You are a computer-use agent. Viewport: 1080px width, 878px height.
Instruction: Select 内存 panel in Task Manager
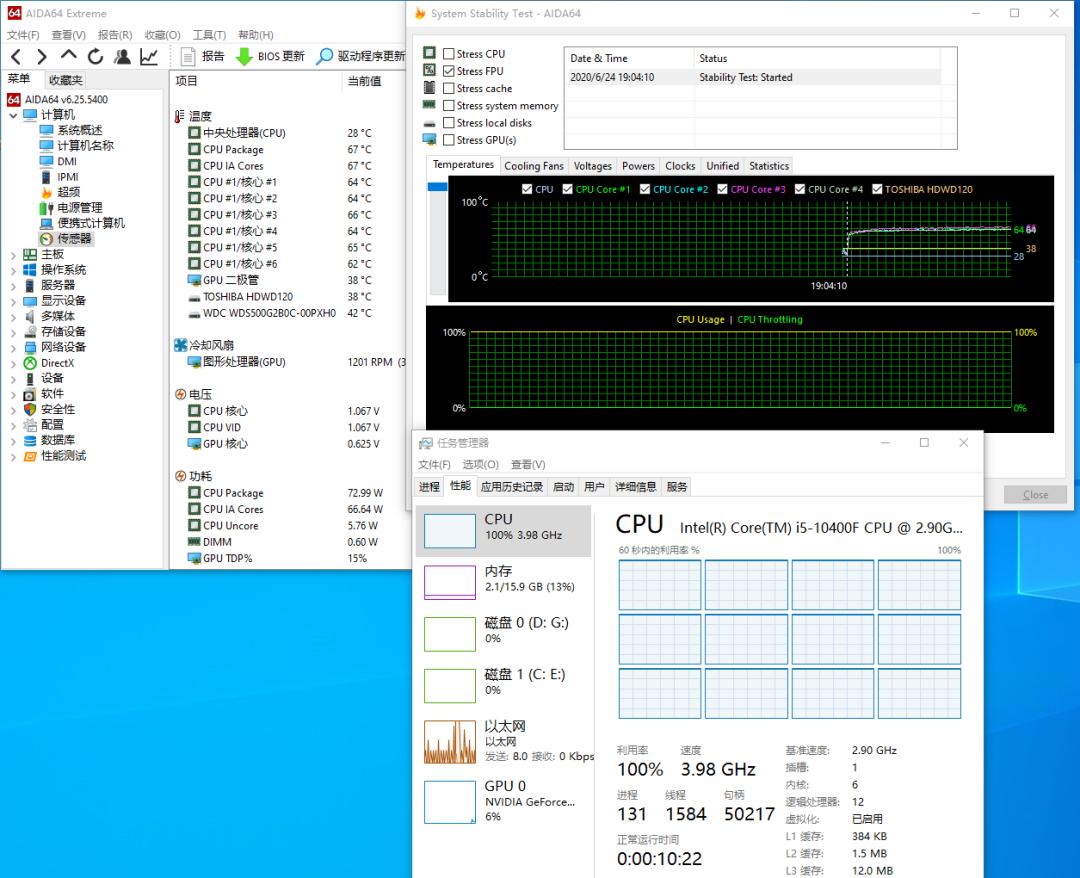pos(503,578)
